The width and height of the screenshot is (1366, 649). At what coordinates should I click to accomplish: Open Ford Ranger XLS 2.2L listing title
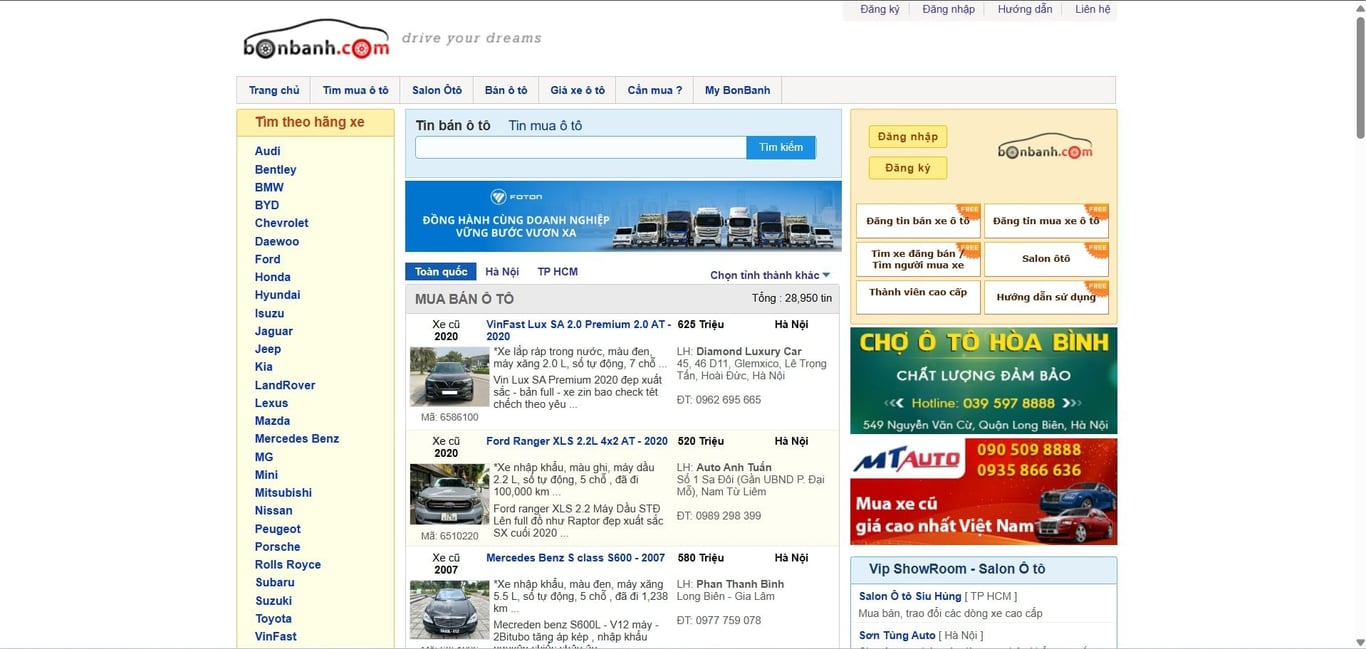[577, 441]
